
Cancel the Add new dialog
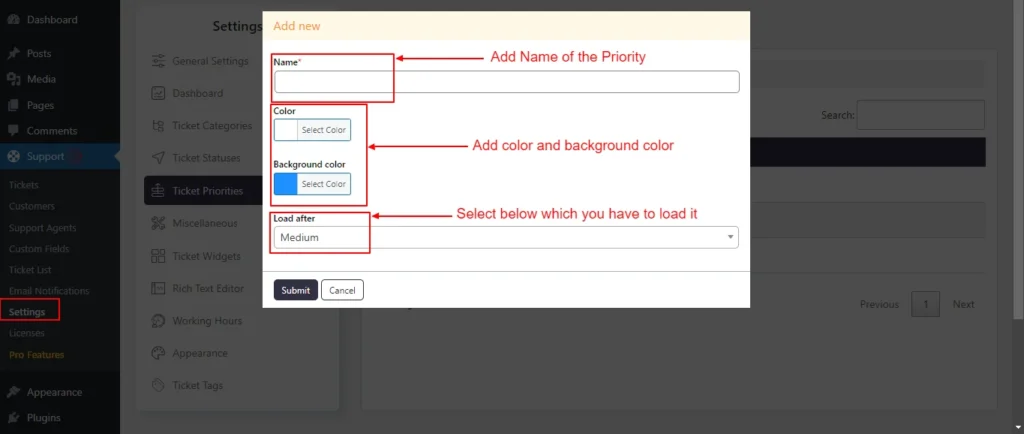[x=342, y=290]
